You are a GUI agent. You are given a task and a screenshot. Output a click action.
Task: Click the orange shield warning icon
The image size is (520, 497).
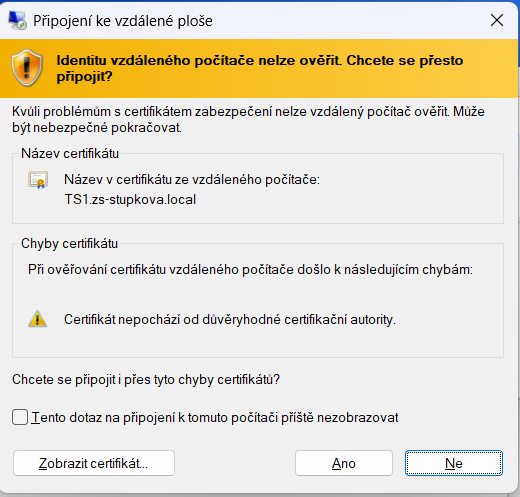27,68
